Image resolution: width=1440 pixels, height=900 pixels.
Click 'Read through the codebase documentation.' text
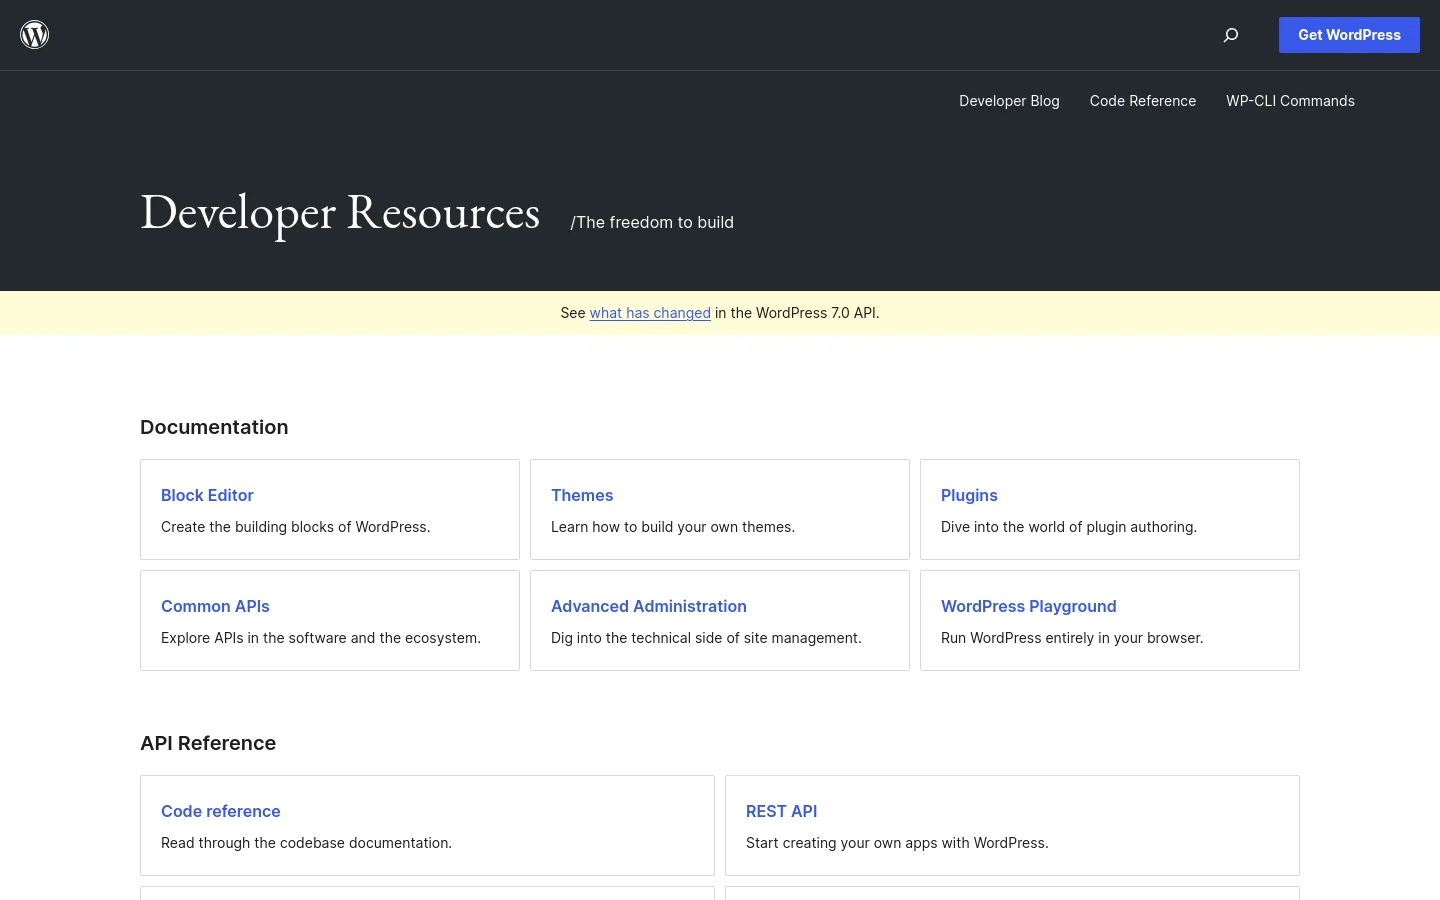[x=306, y=843]
